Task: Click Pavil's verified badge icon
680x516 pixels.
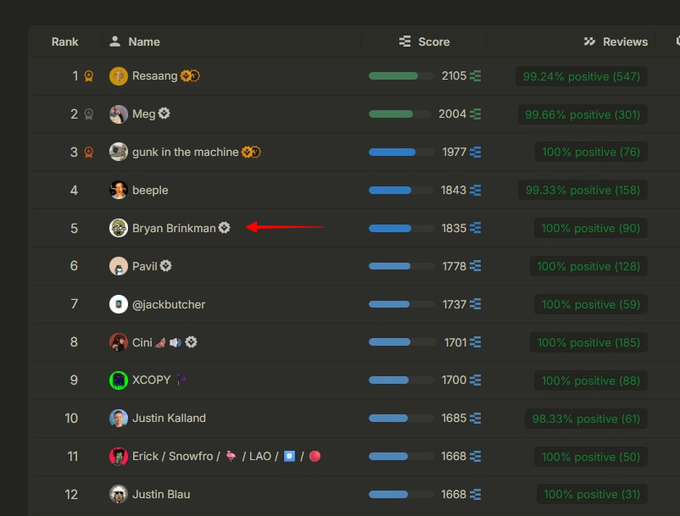Action: pos(166,266)
